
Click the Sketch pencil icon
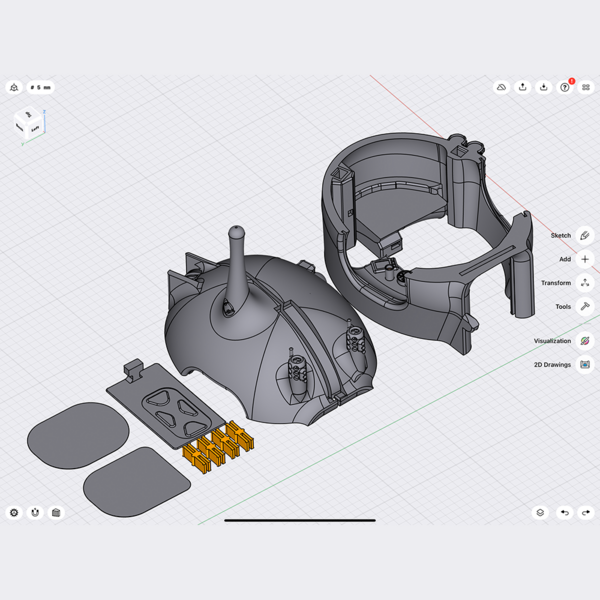585,235
